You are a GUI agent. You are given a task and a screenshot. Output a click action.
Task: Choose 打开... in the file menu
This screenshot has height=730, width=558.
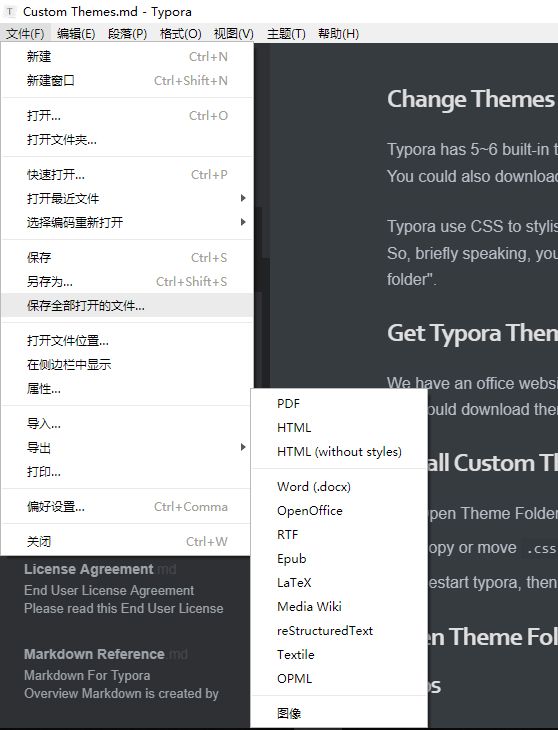(x=128, y=115)
